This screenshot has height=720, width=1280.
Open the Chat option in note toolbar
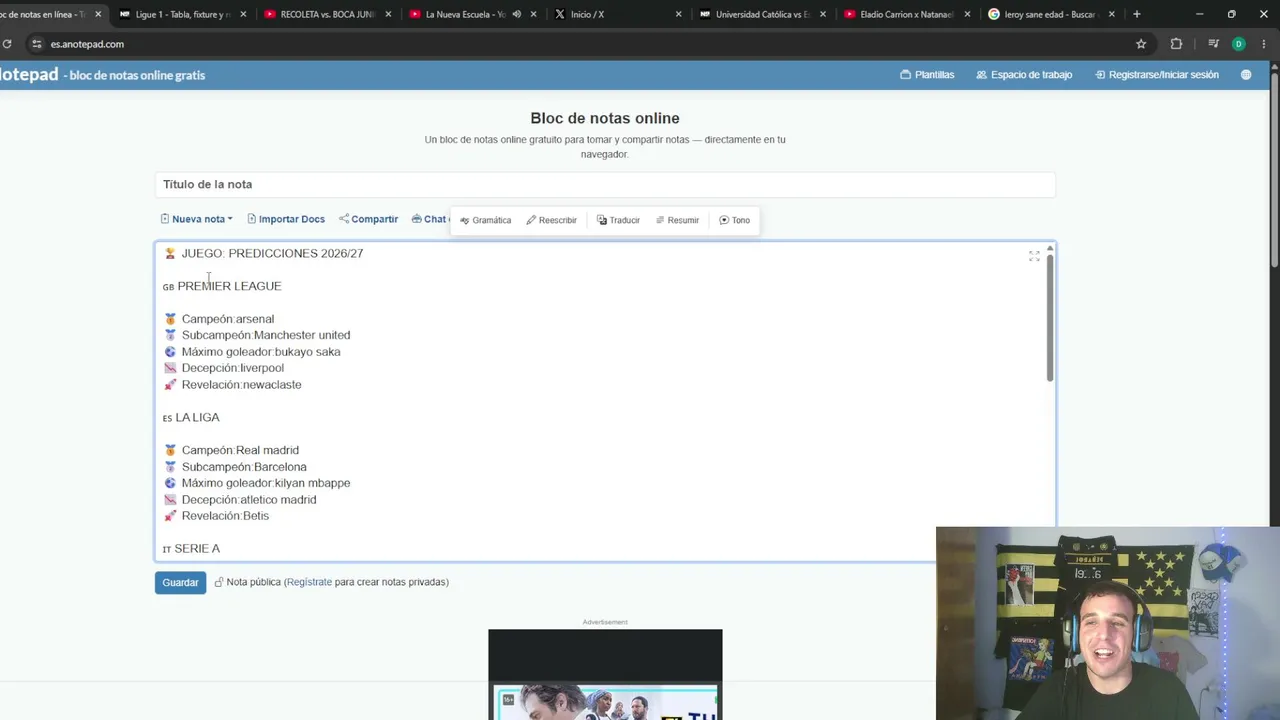point(430,219)
